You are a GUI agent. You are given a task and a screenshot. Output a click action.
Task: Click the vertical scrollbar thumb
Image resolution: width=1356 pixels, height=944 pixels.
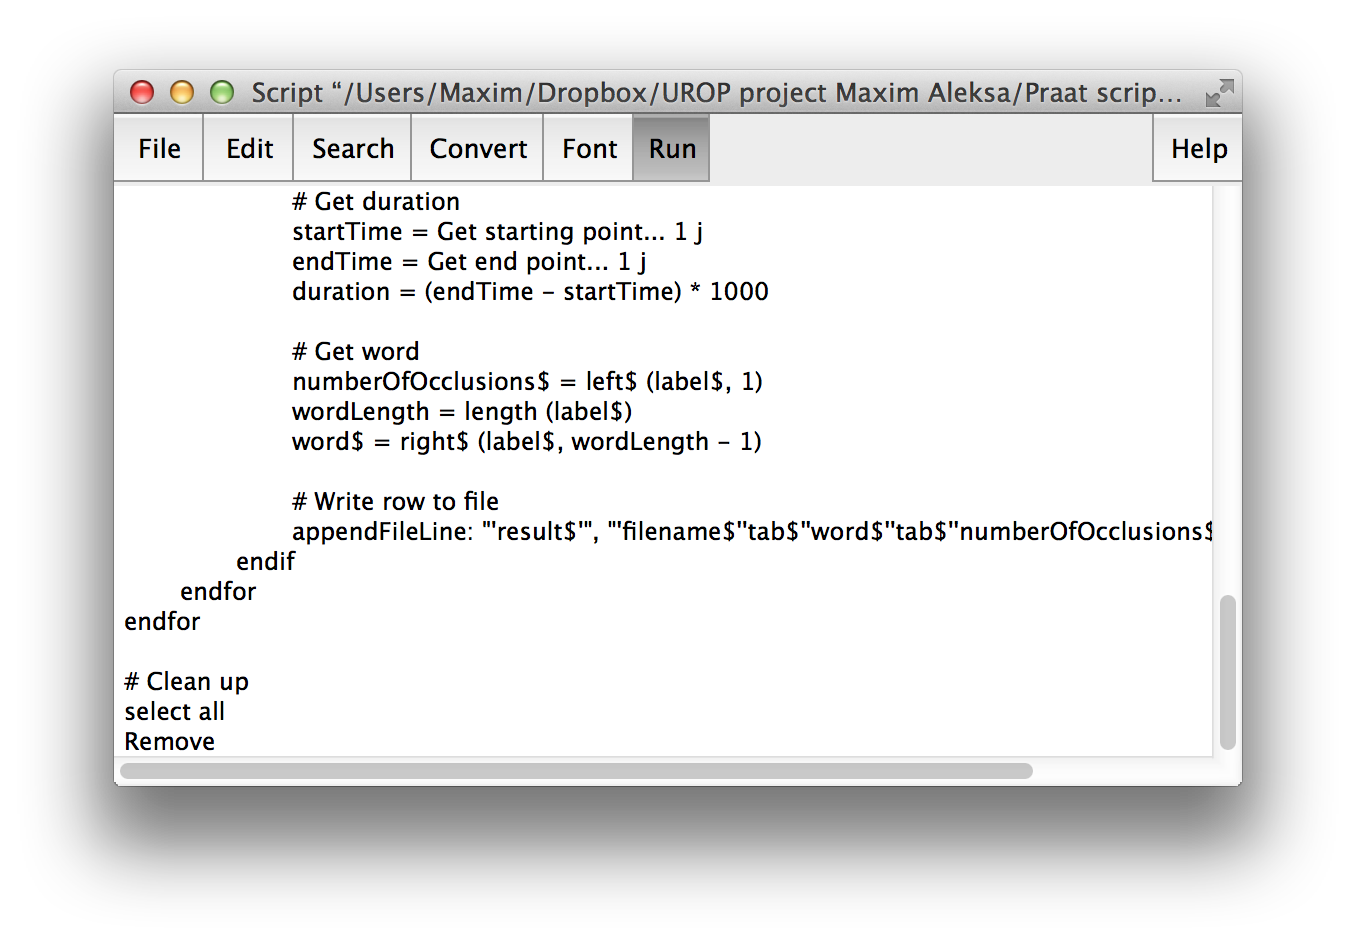(x=1228, y=672)
